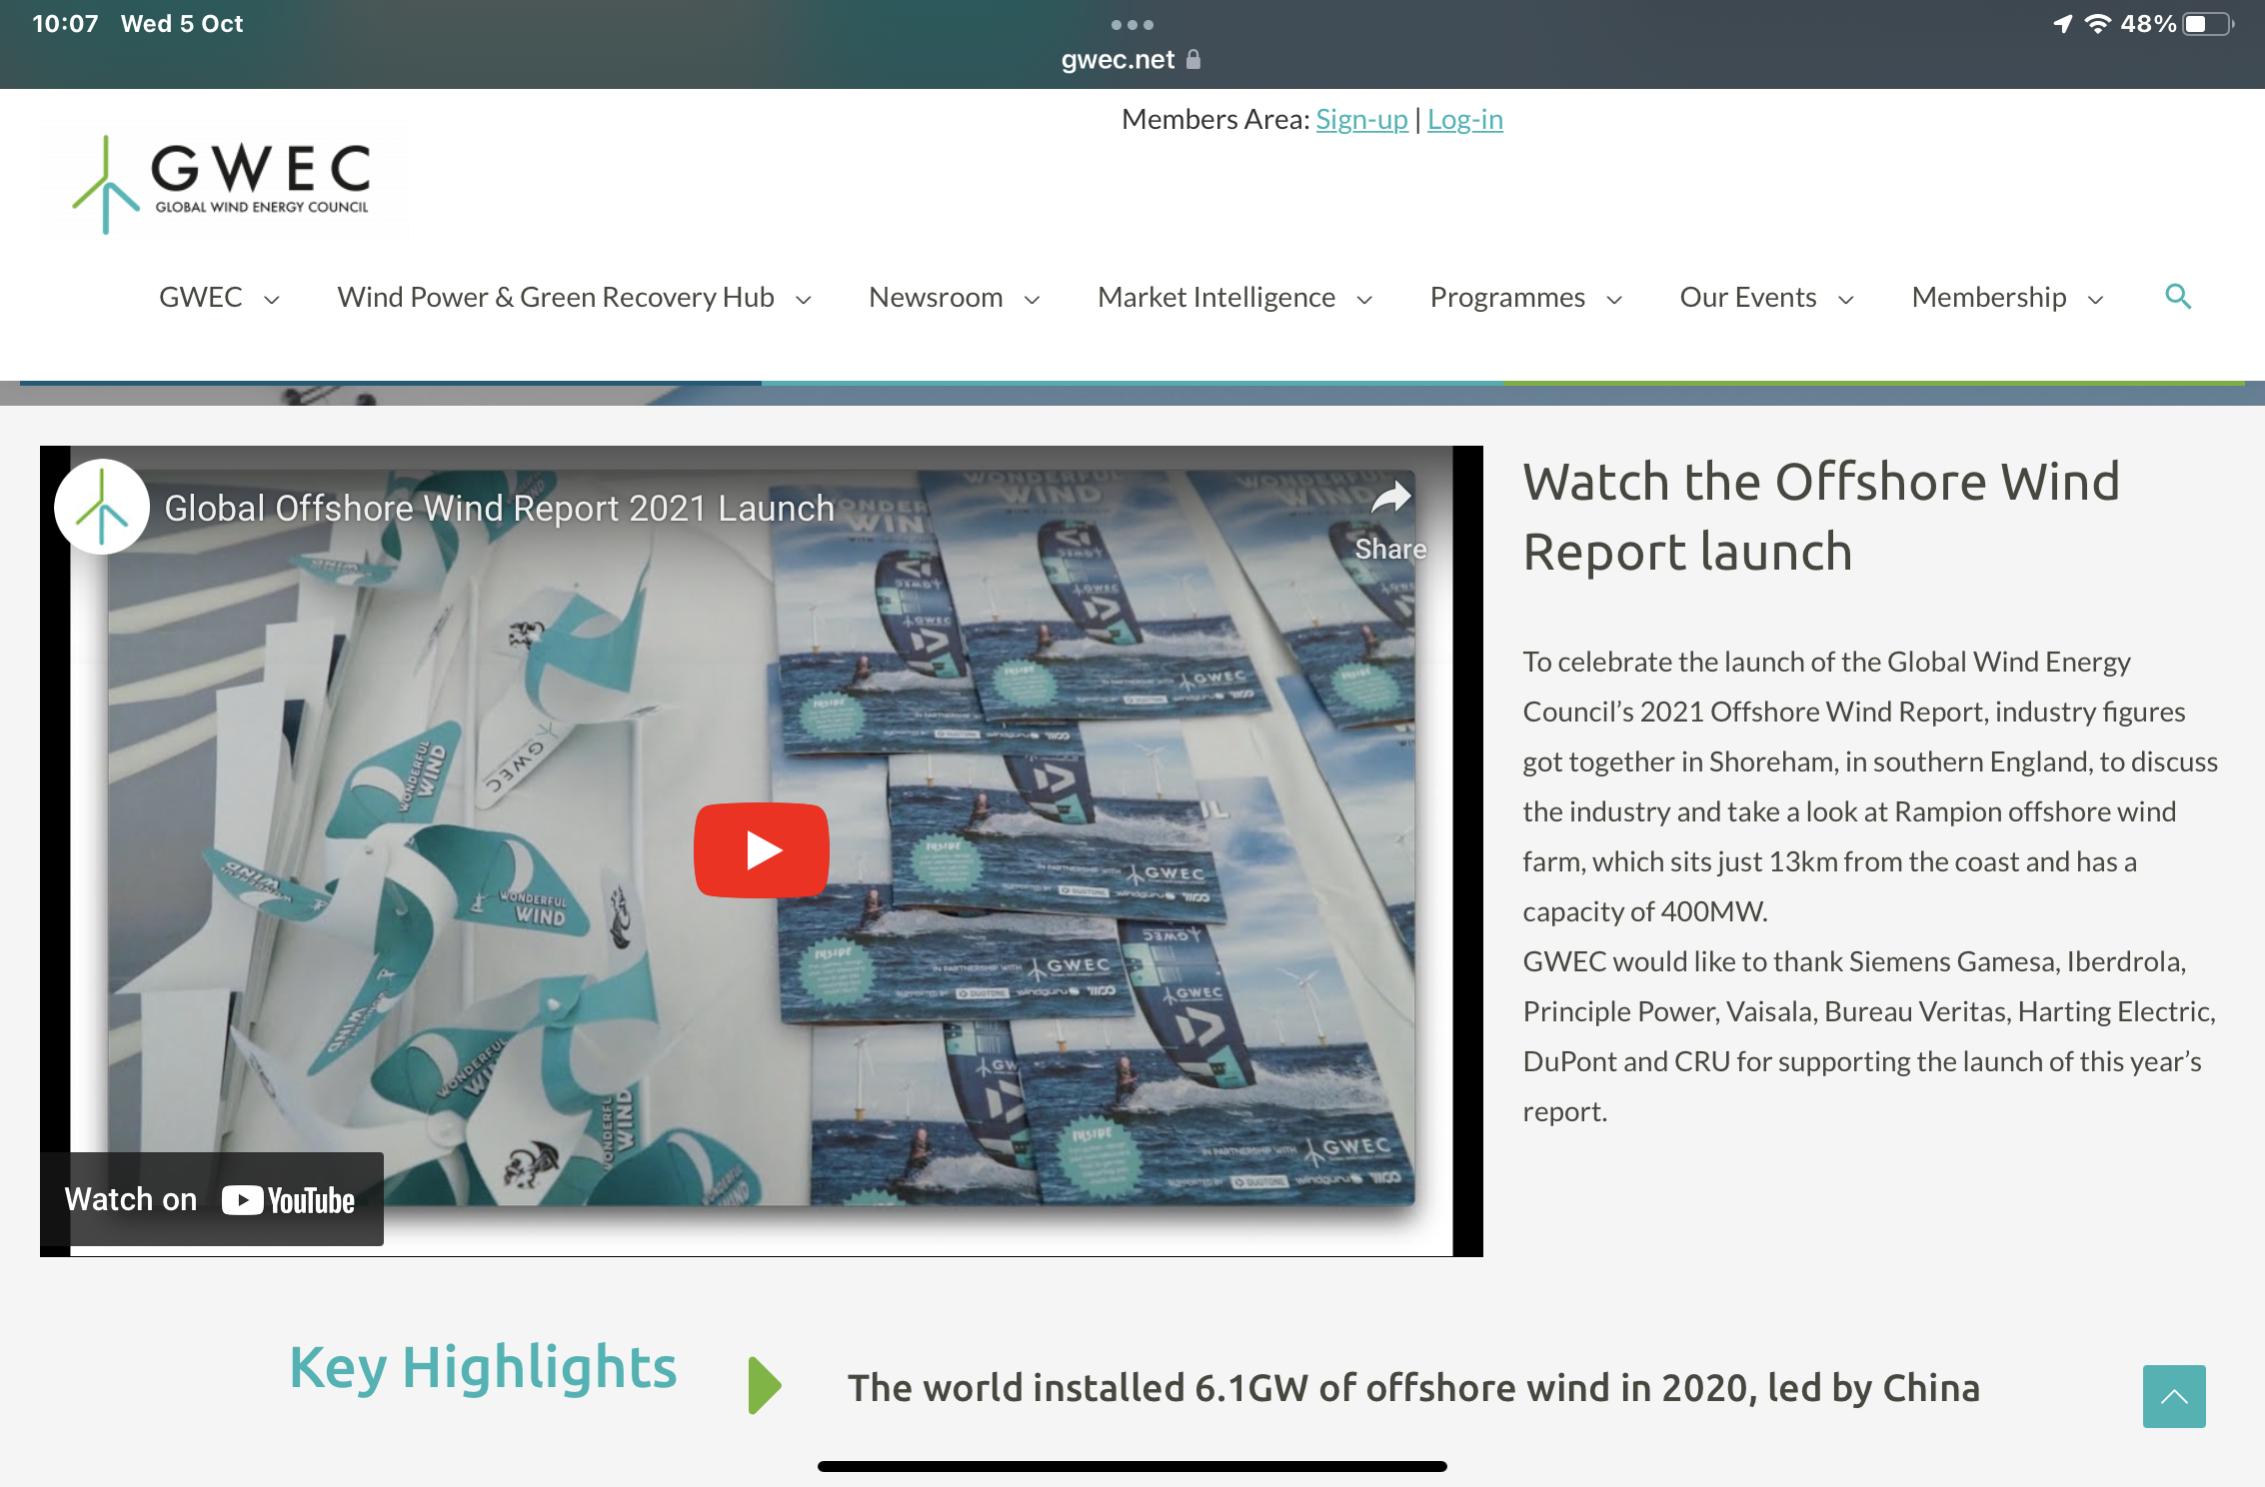Tap the three-dot multitasking icon at top
Image resolution: width=2265 pixels, height=1487 pixels.
pyautogui.click(x=1132, y=24)
